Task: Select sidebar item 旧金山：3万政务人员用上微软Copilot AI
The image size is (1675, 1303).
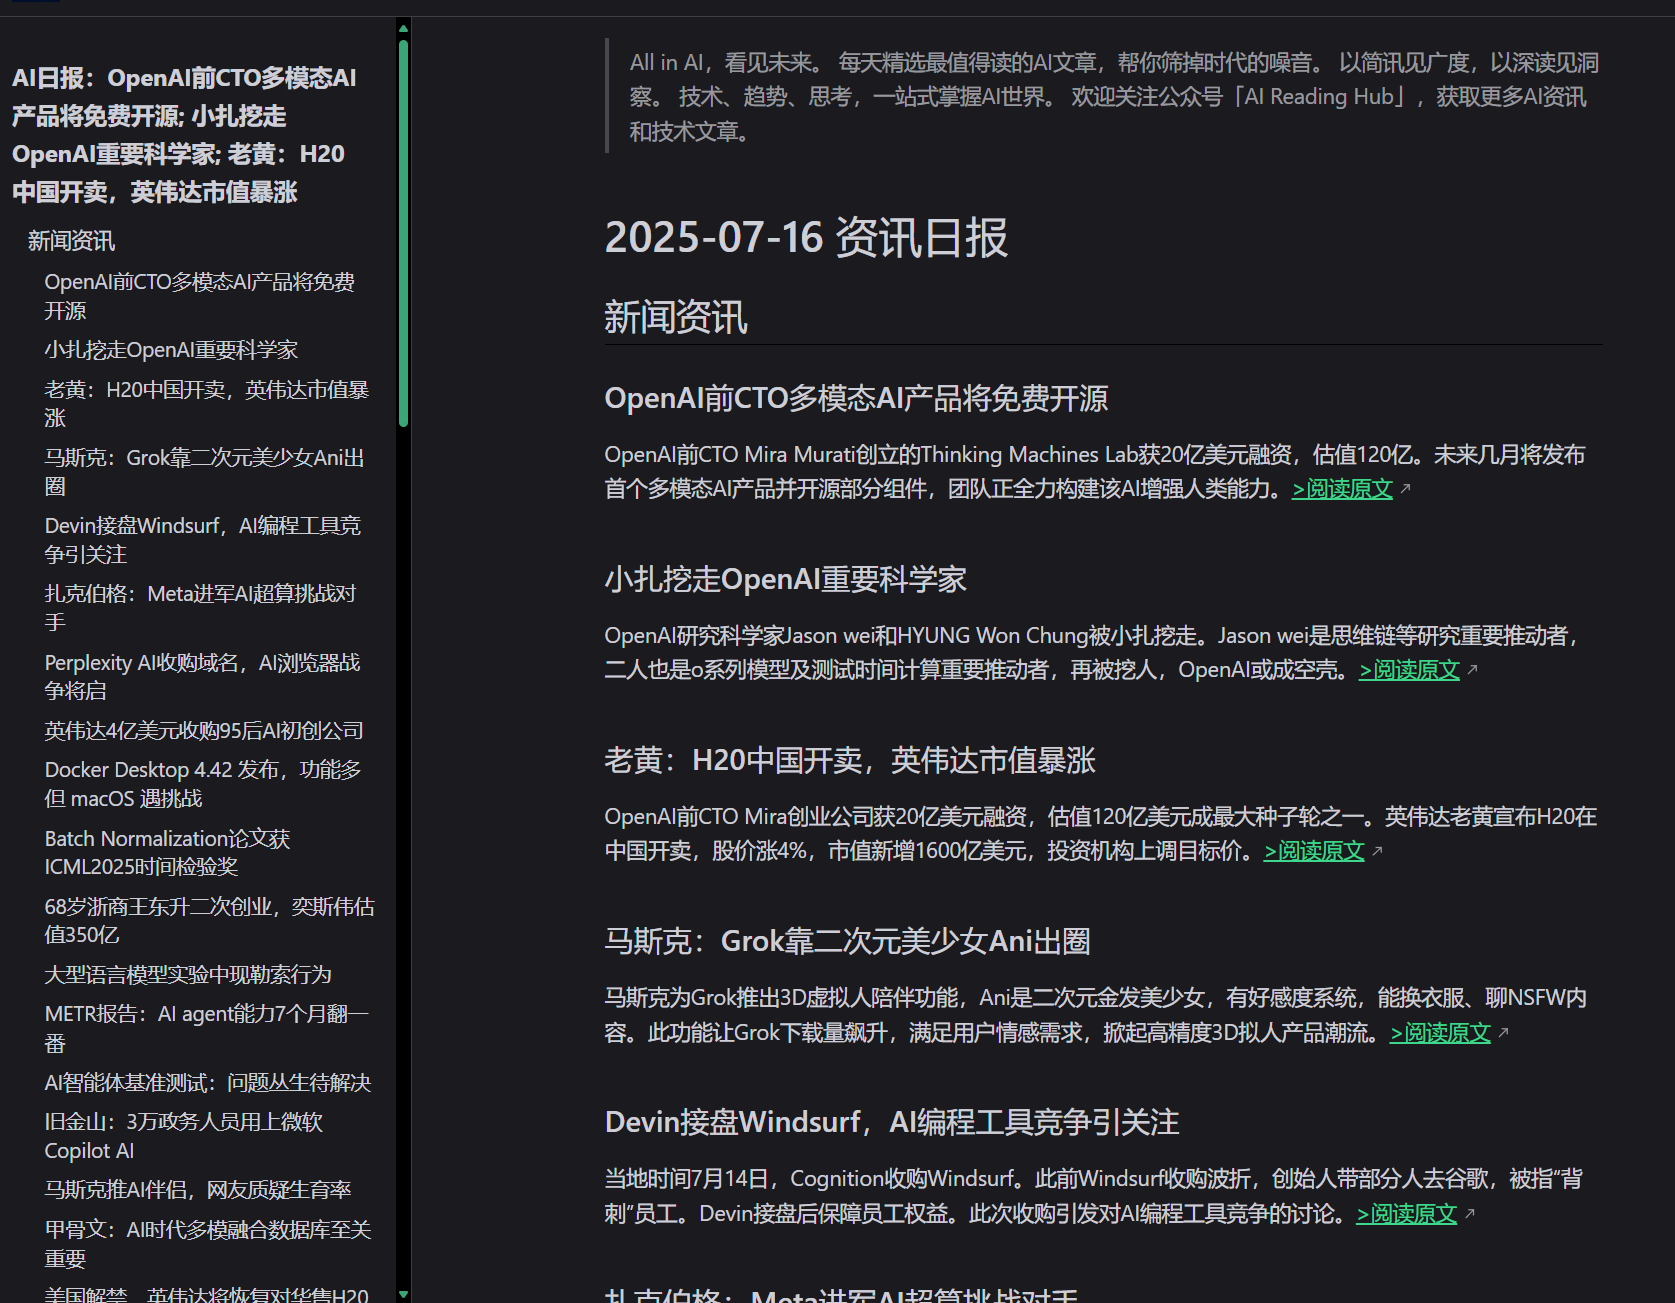Action: [x=184, y=1136]
